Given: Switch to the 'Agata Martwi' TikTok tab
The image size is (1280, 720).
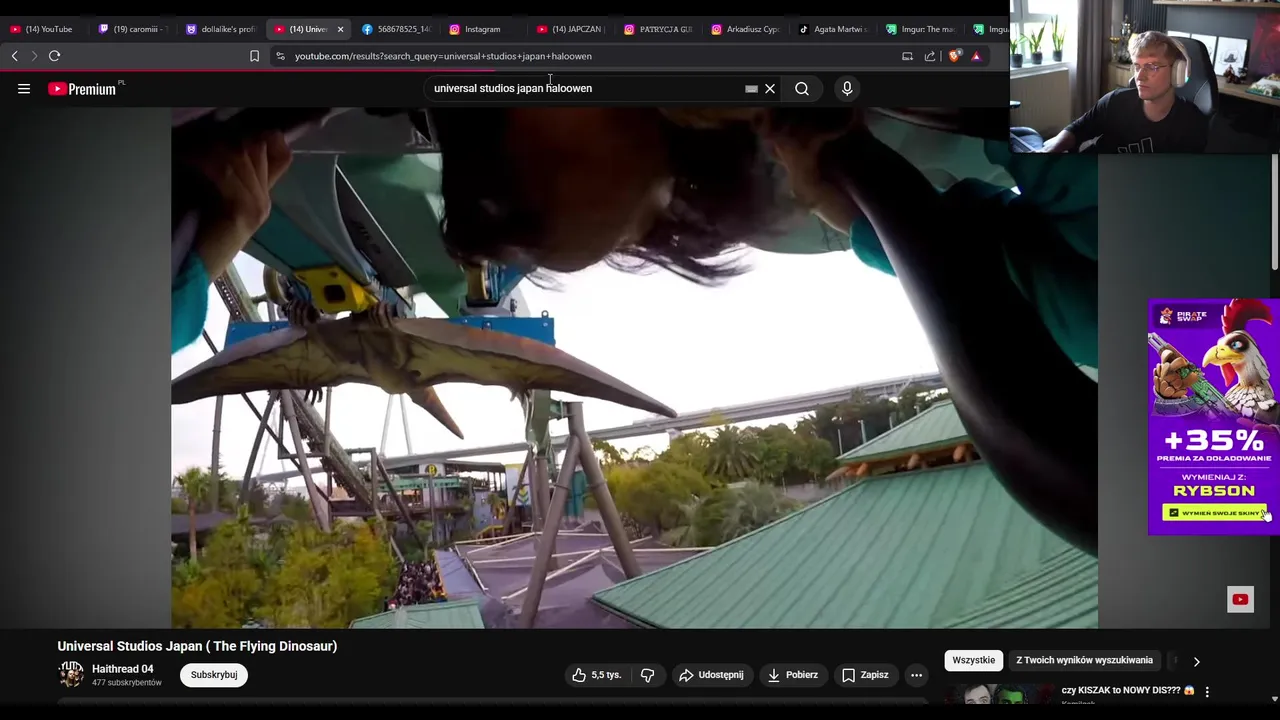Looking at the screenshot, I should 834,29.
